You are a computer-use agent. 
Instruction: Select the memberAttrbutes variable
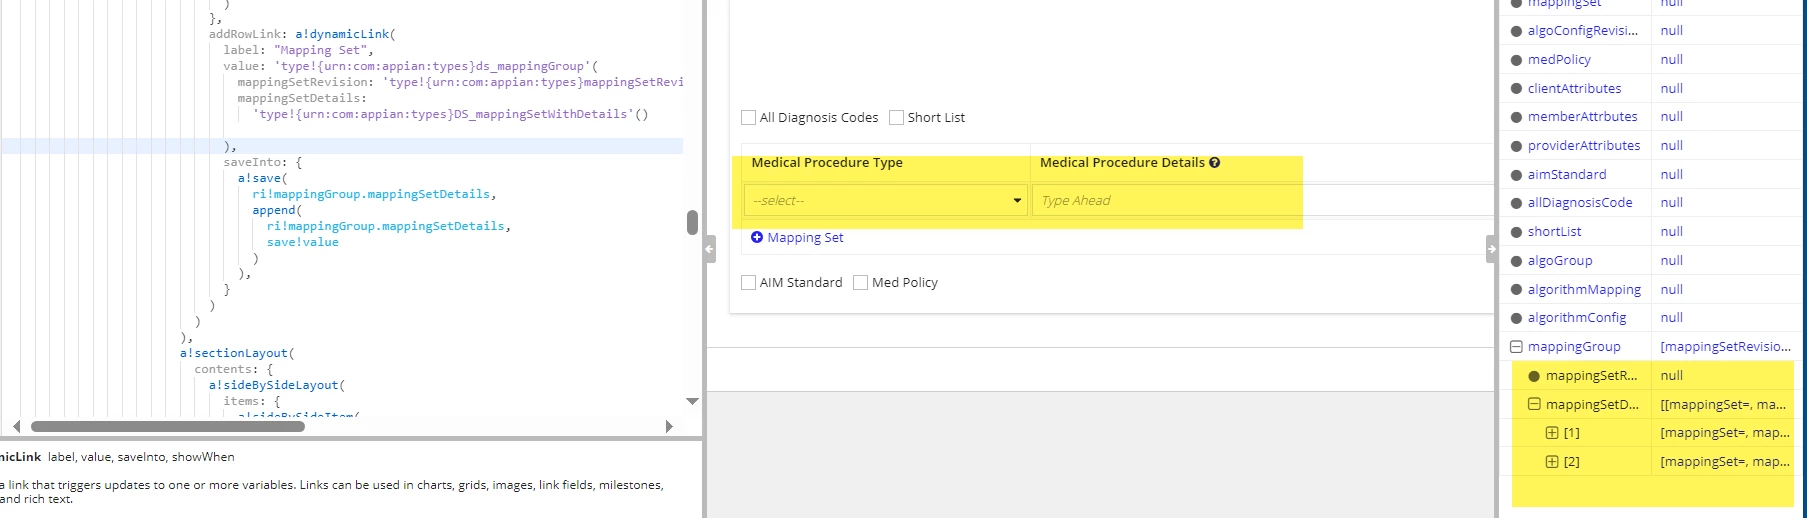pos(1582,117)
